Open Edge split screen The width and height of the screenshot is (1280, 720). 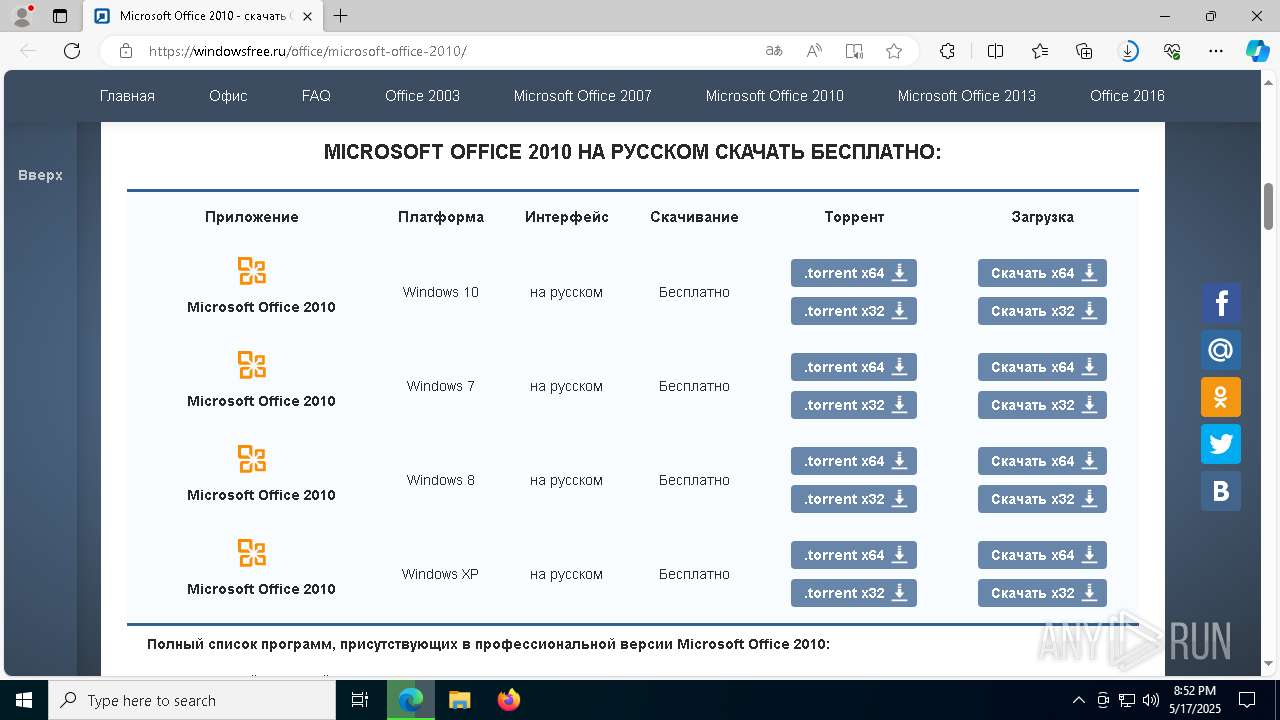tap(995, 51)
